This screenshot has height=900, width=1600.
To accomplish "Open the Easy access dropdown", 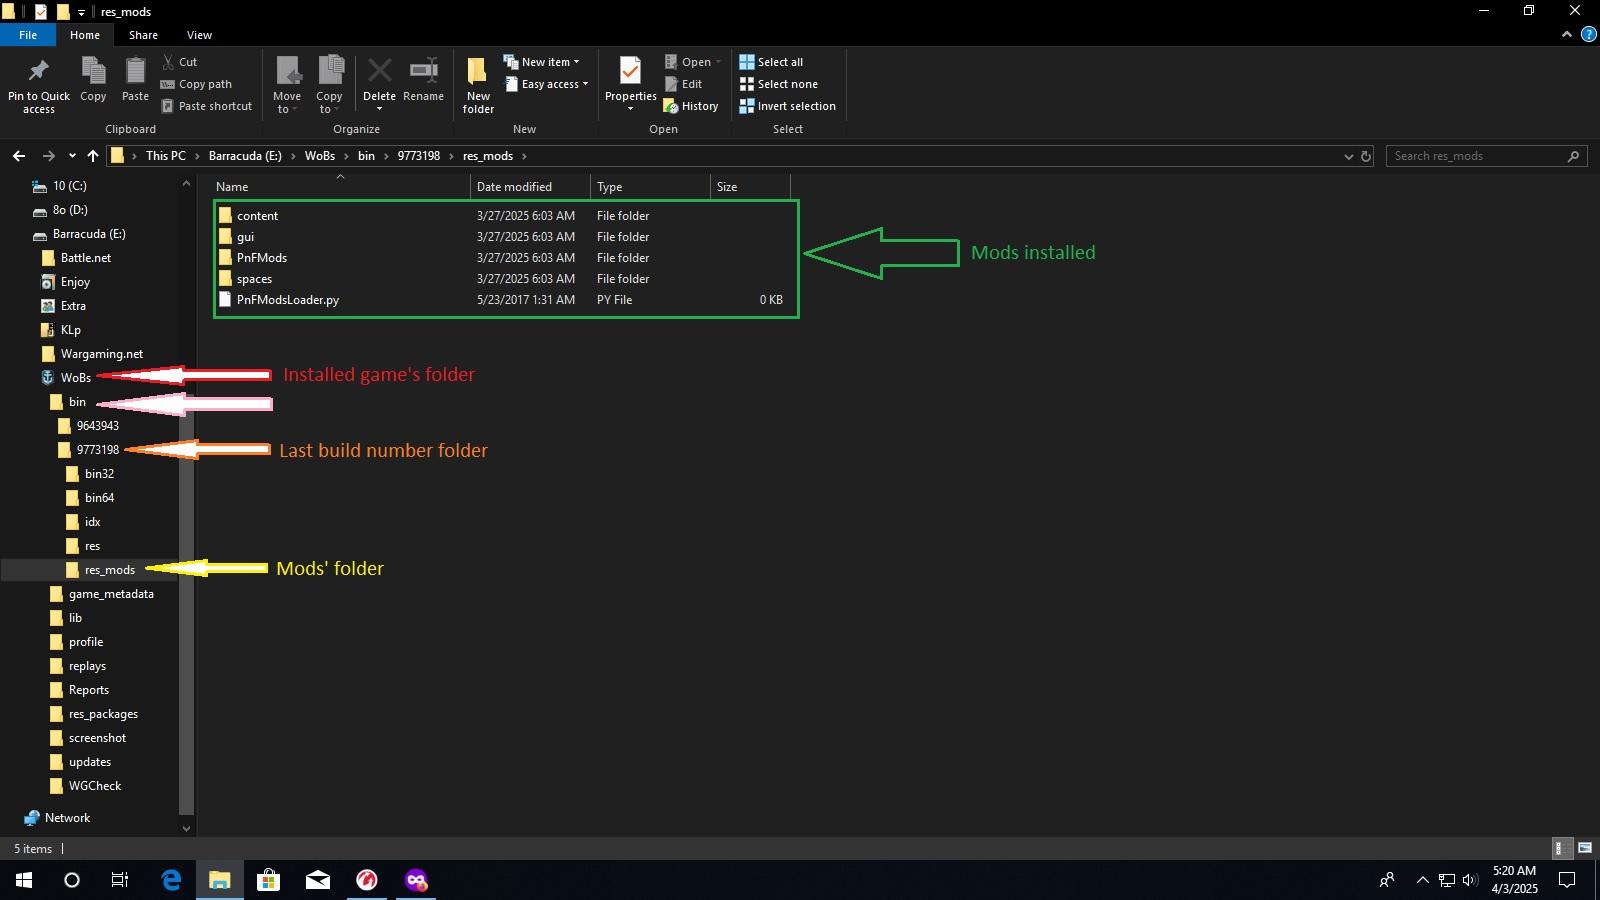I will coord(546,84).
